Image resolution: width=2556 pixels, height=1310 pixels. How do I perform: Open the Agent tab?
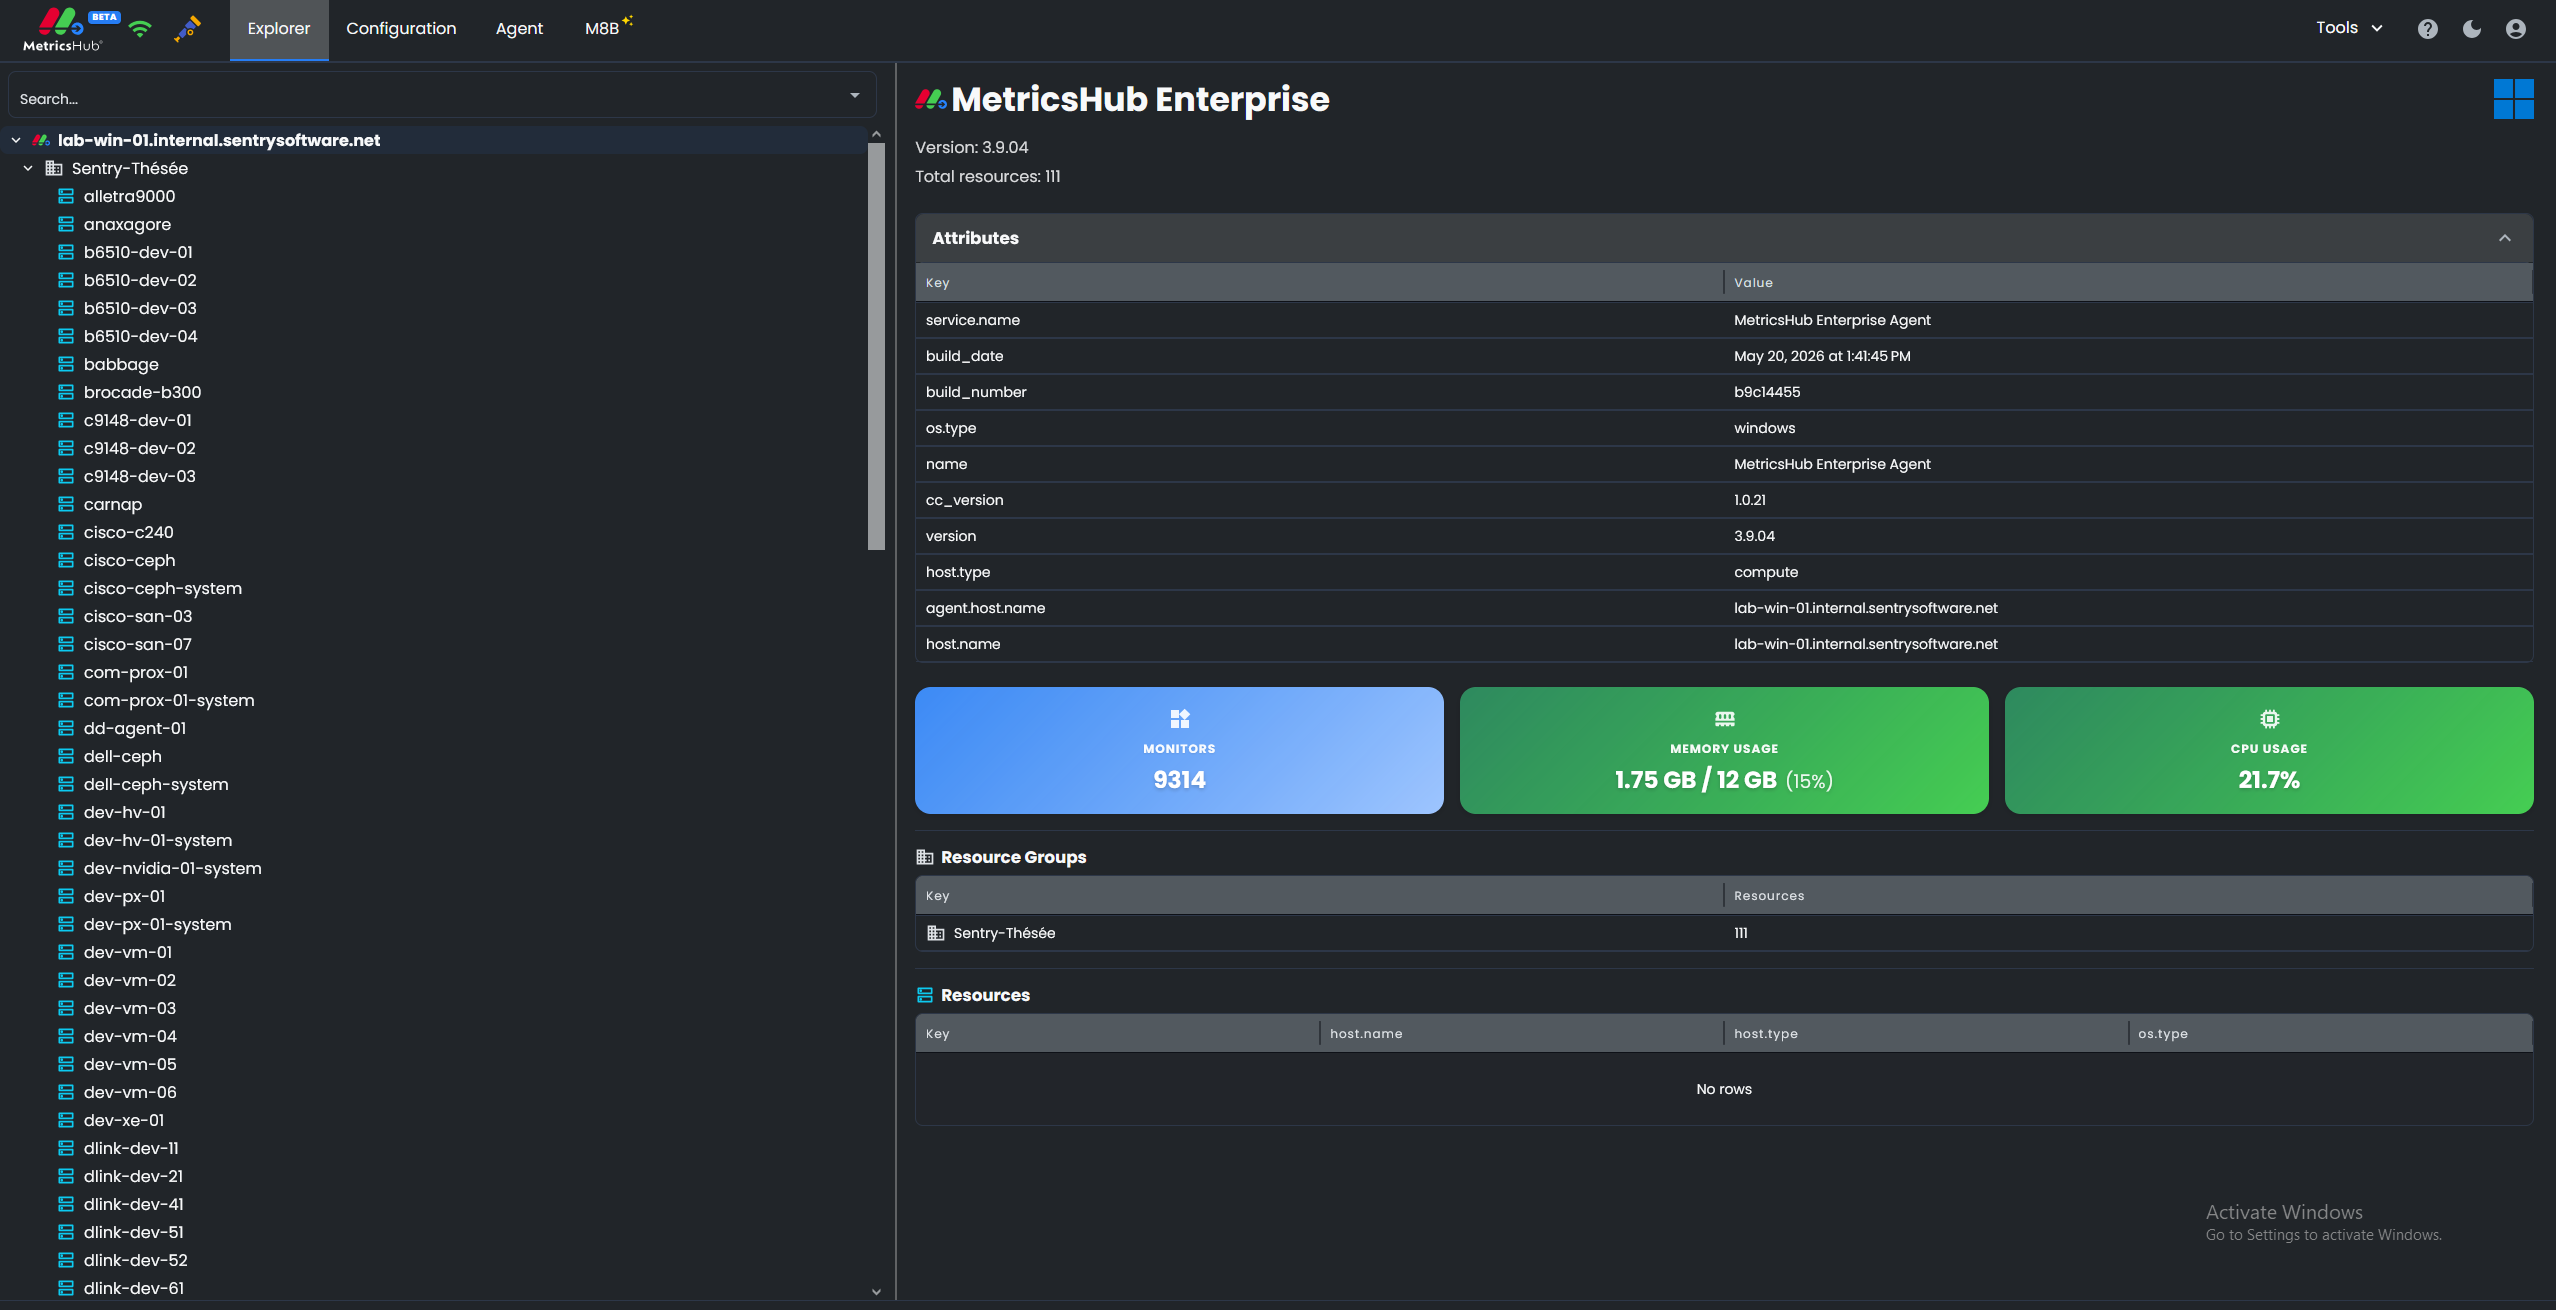click(519, 29)
